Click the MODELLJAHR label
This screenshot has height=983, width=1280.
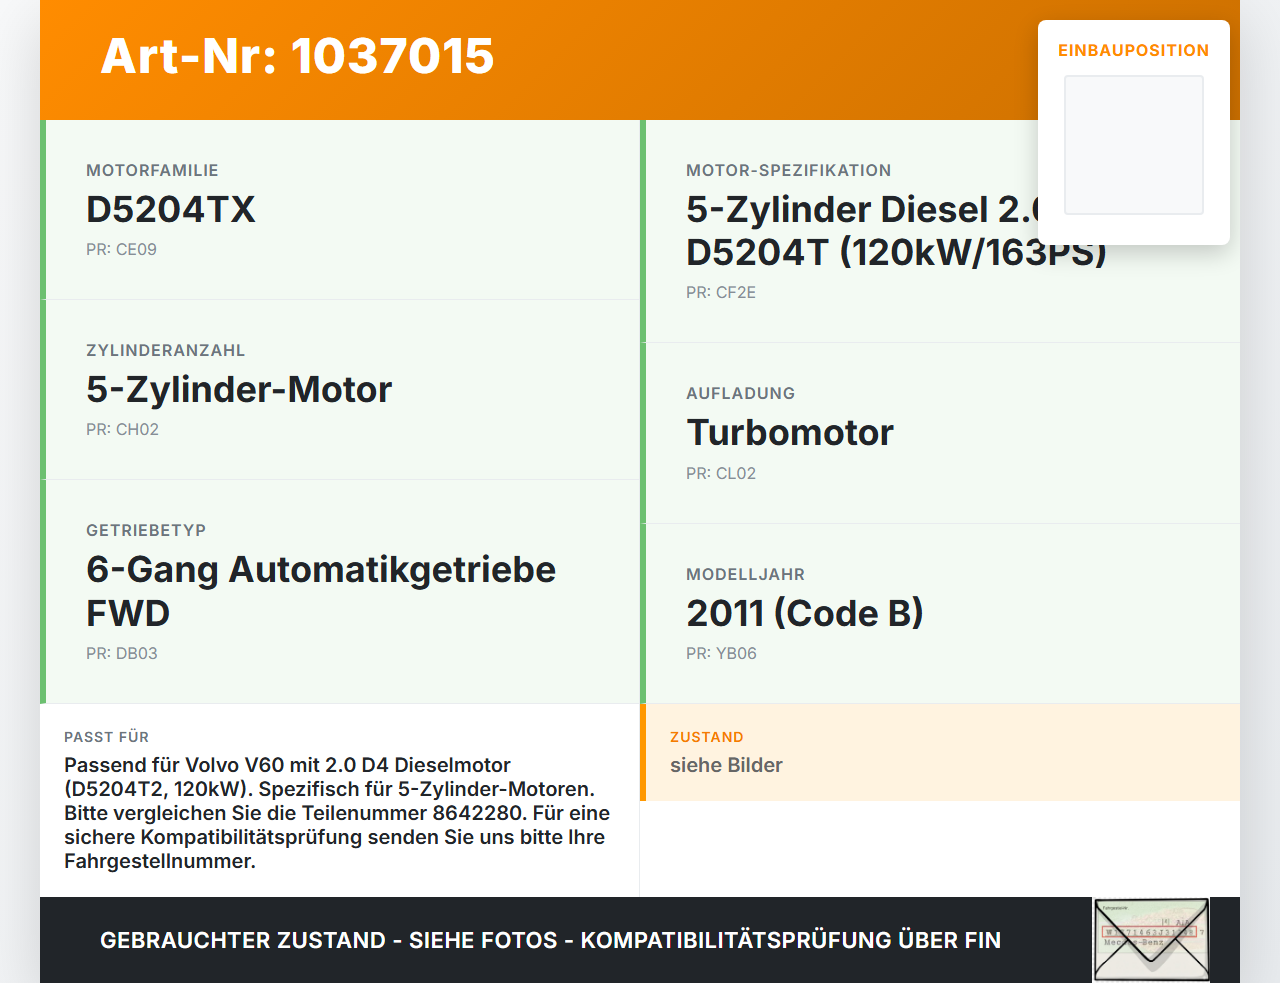(745, 574)
